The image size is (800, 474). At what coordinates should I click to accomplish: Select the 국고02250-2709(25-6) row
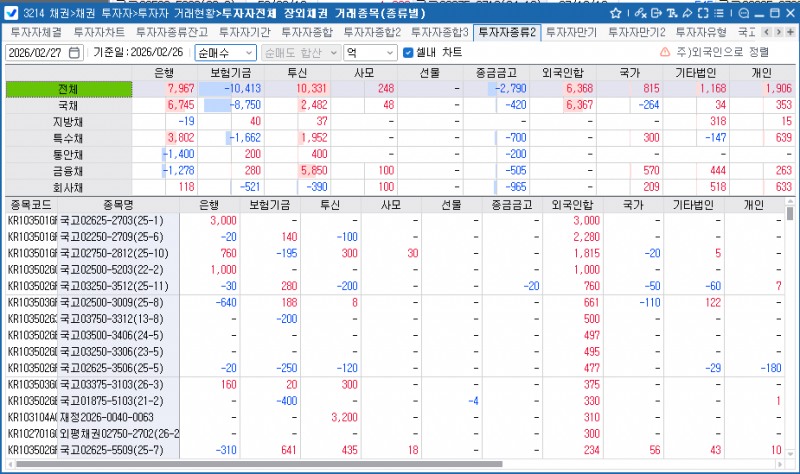pos(394,237)
